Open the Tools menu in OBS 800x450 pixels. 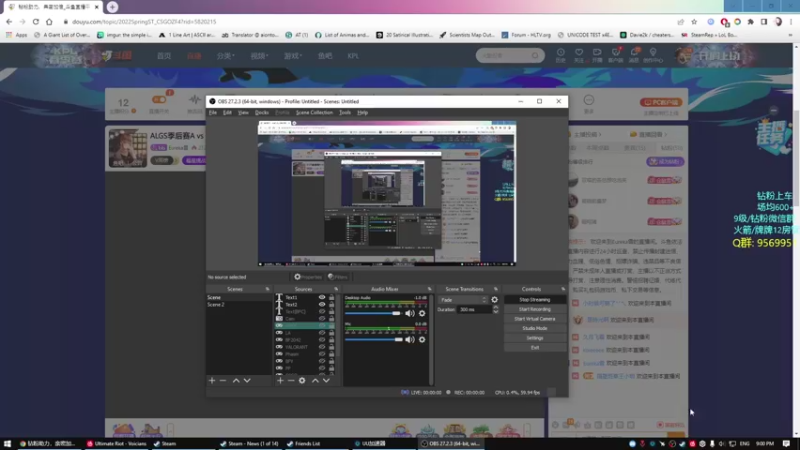tap(345, 113)
